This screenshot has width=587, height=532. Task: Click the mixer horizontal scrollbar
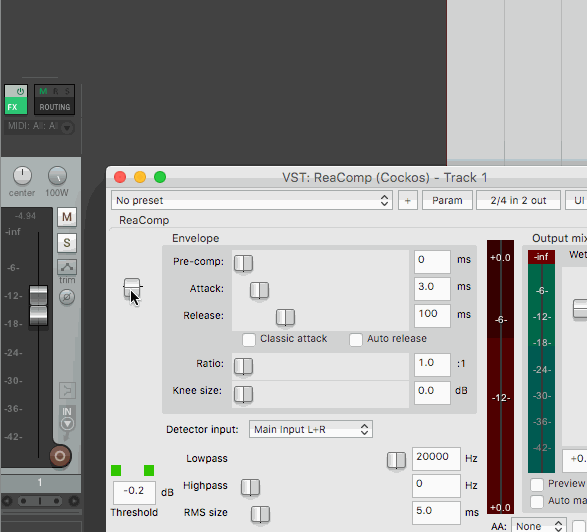40,501
